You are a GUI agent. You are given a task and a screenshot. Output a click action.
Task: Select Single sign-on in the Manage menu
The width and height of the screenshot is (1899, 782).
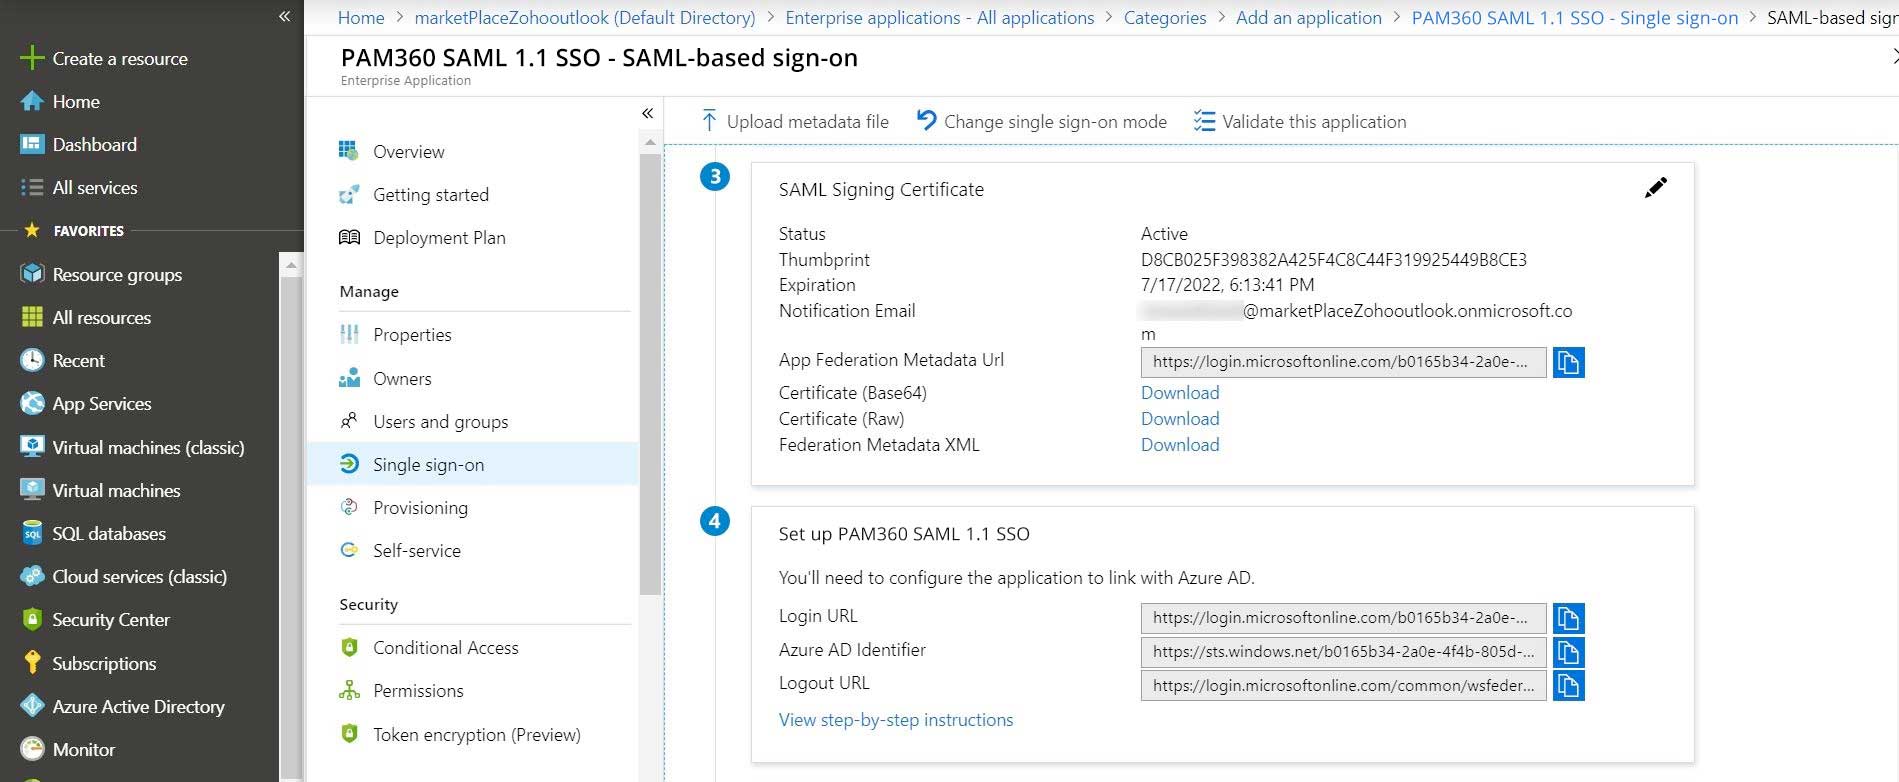428,465
